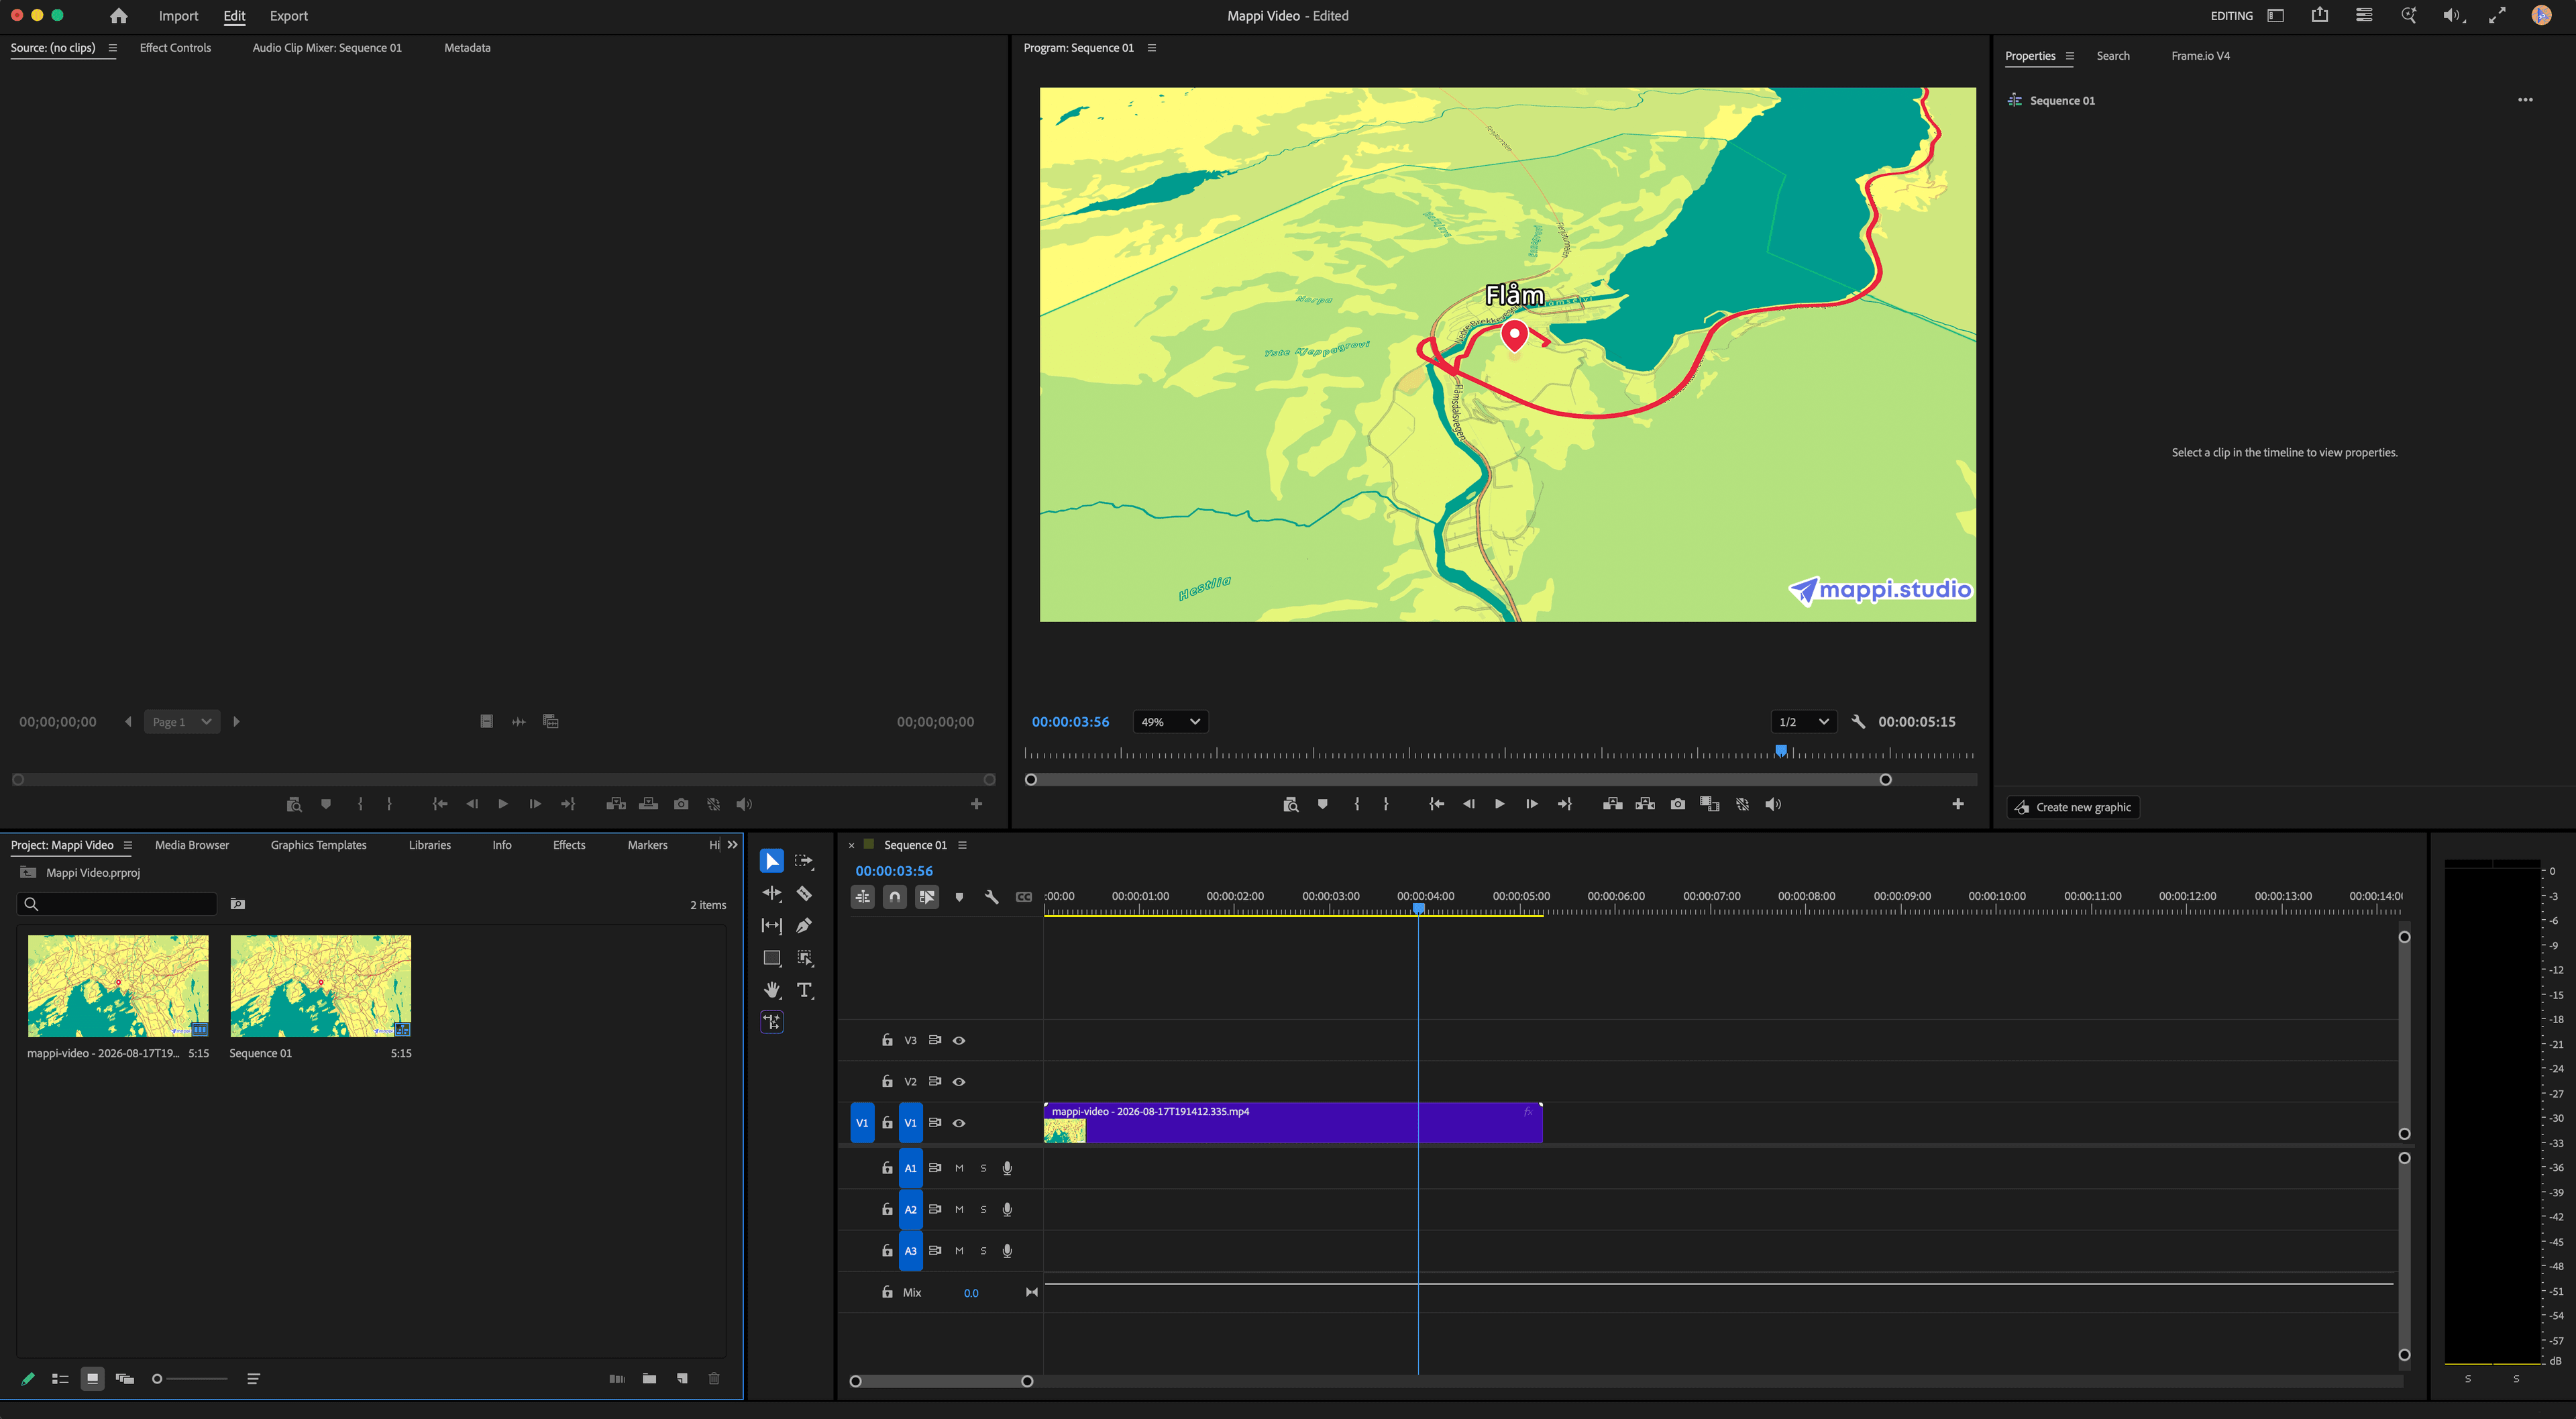2576x1419 pixels.
Task: Click the Program monitor Export Frame camera
Action: coord(1677,804)
